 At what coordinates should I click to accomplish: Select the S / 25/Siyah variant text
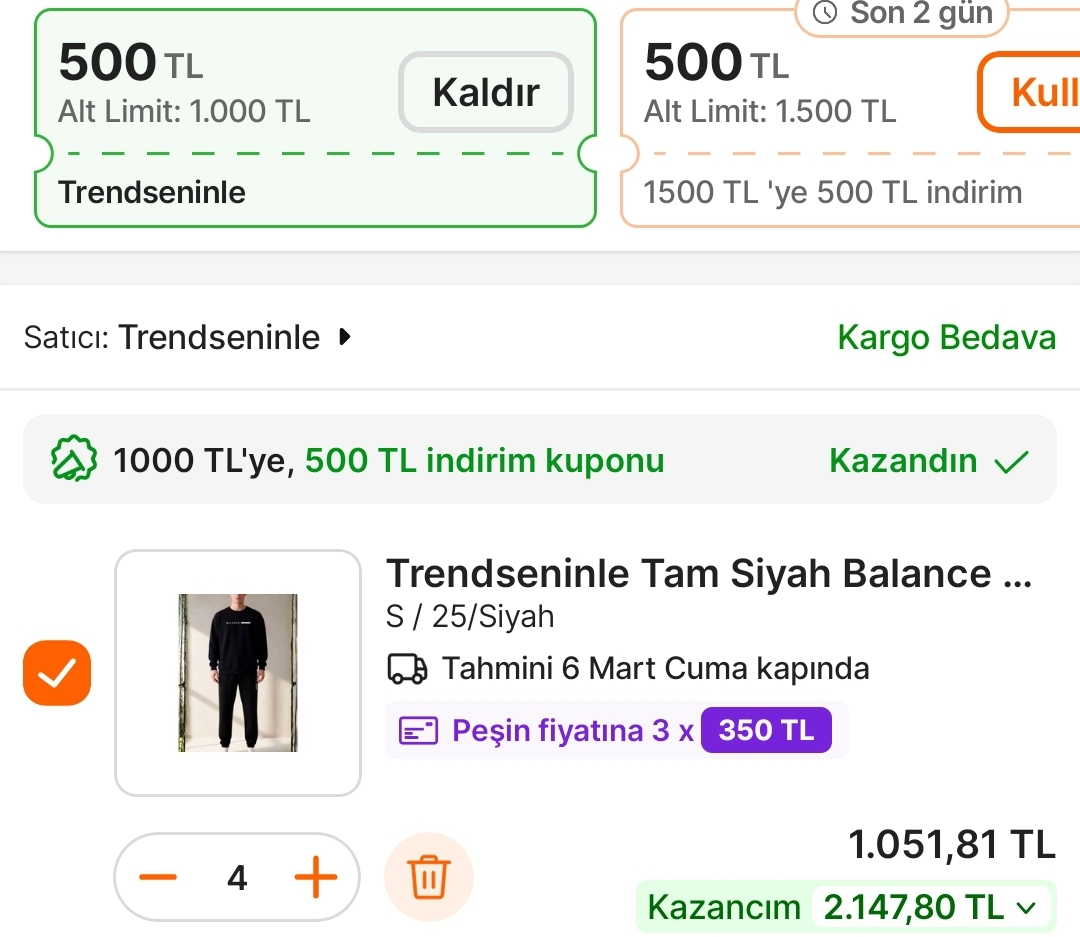(x=469, y=616)
